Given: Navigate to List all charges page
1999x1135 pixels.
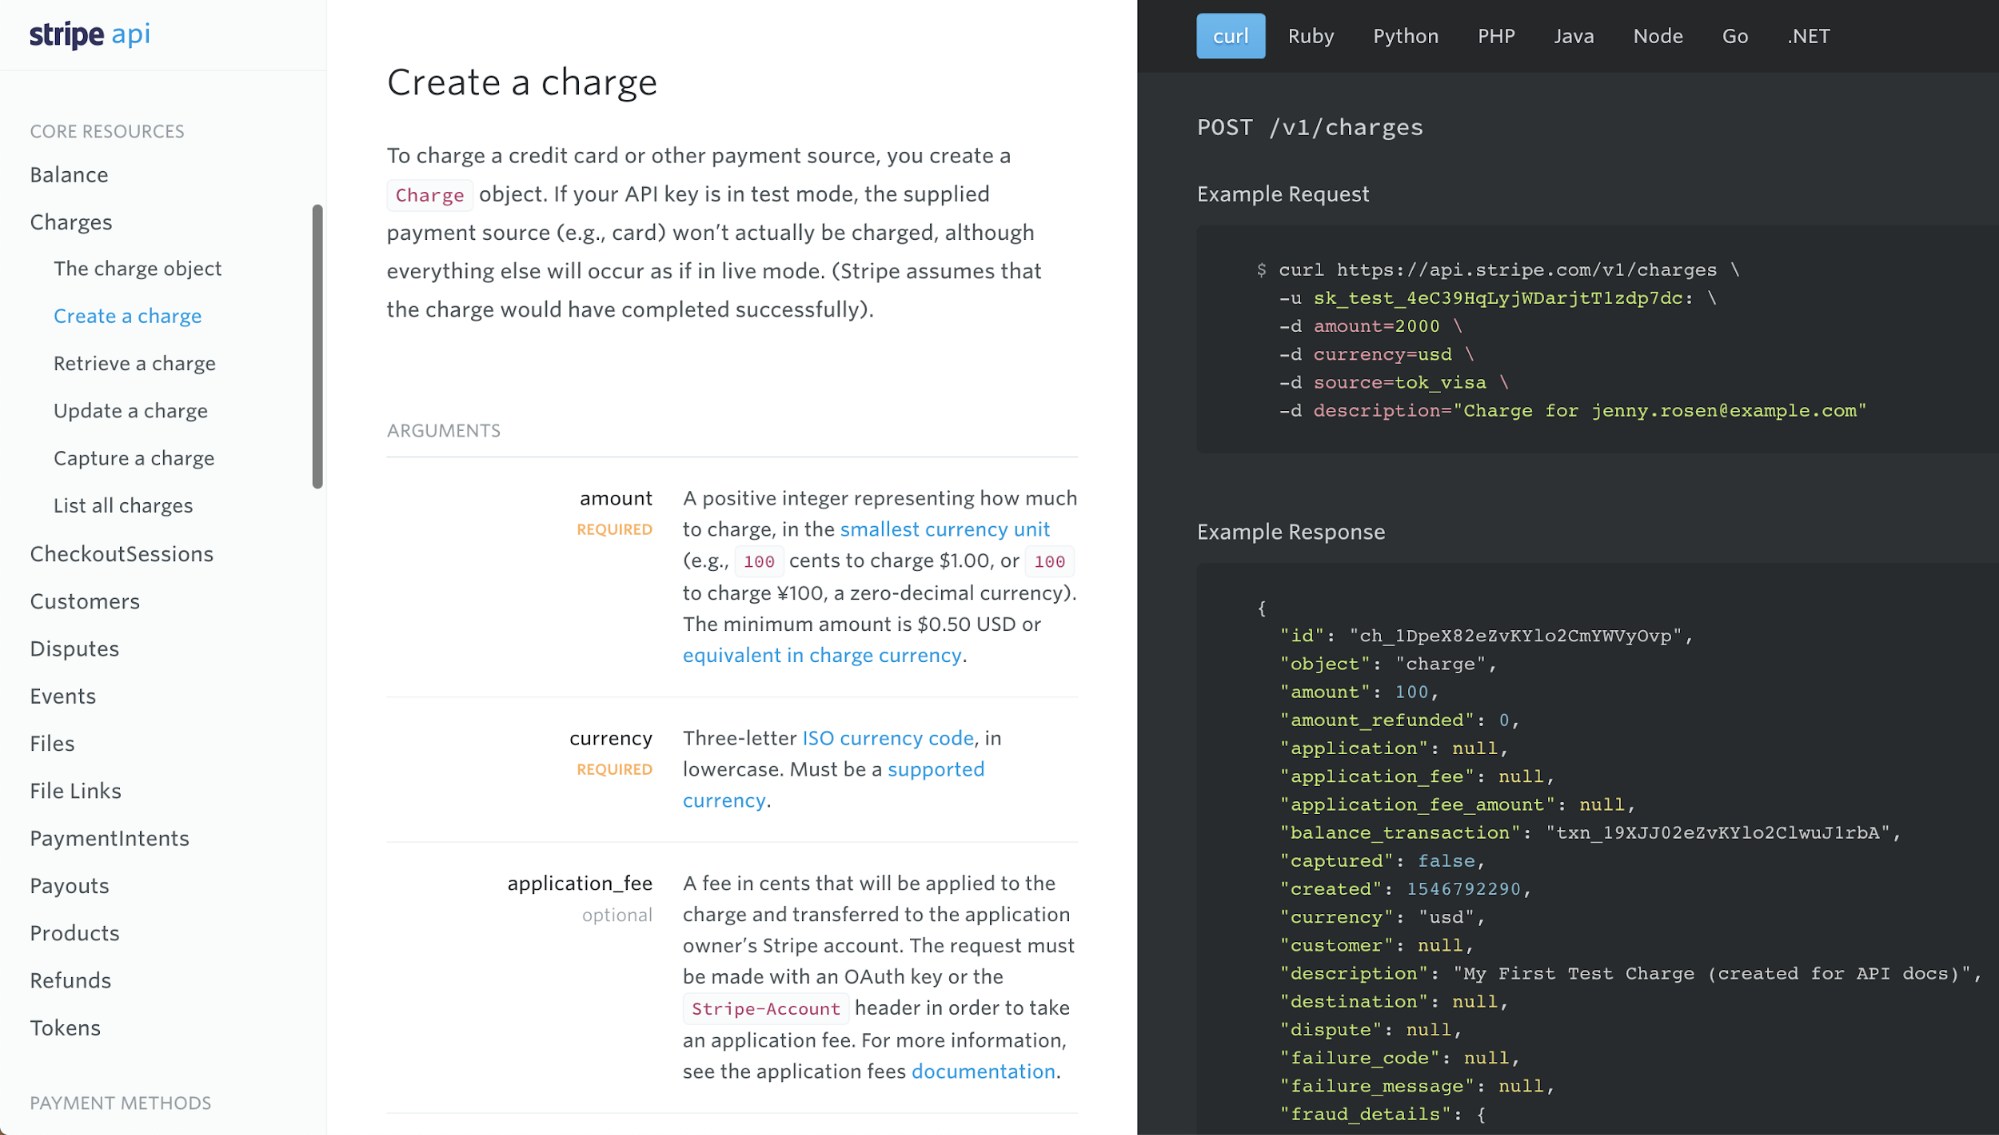Looking at the screenshot, I should [x=122, y=505].
